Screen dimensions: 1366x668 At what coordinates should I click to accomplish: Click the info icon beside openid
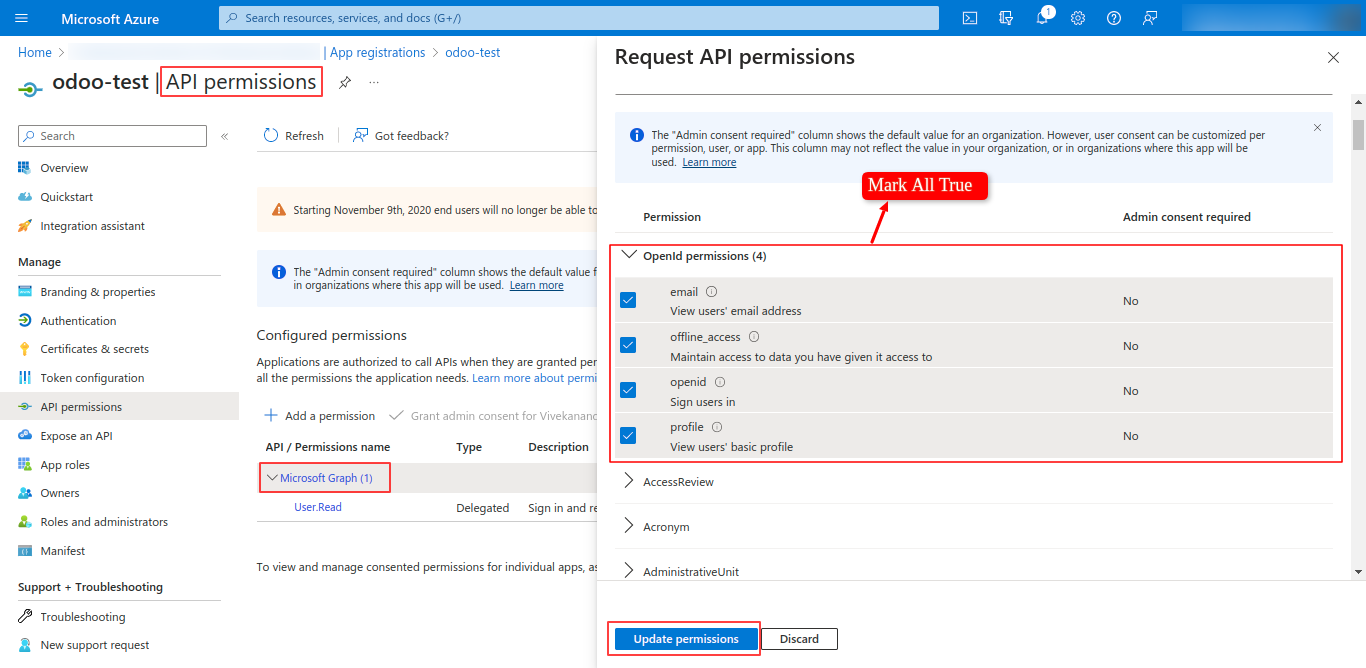coord(720,382)
